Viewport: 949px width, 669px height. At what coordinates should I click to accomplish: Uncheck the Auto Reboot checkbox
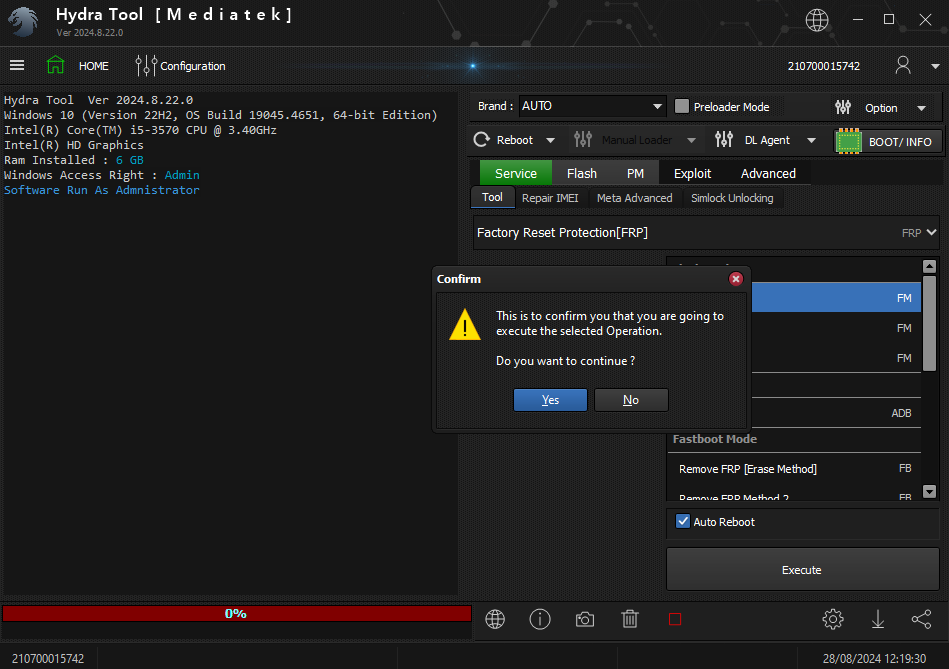(683, 521)
